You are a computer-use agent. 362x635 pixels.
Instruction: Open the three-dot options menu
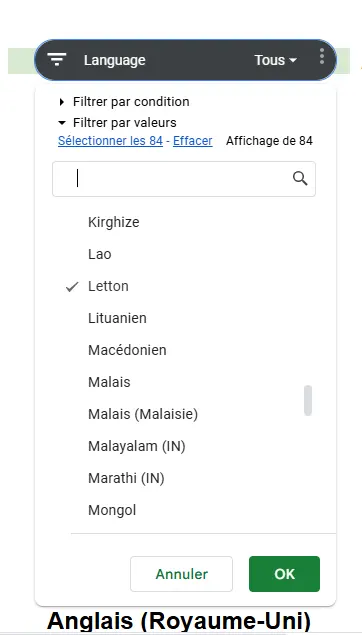pos(322,56)
